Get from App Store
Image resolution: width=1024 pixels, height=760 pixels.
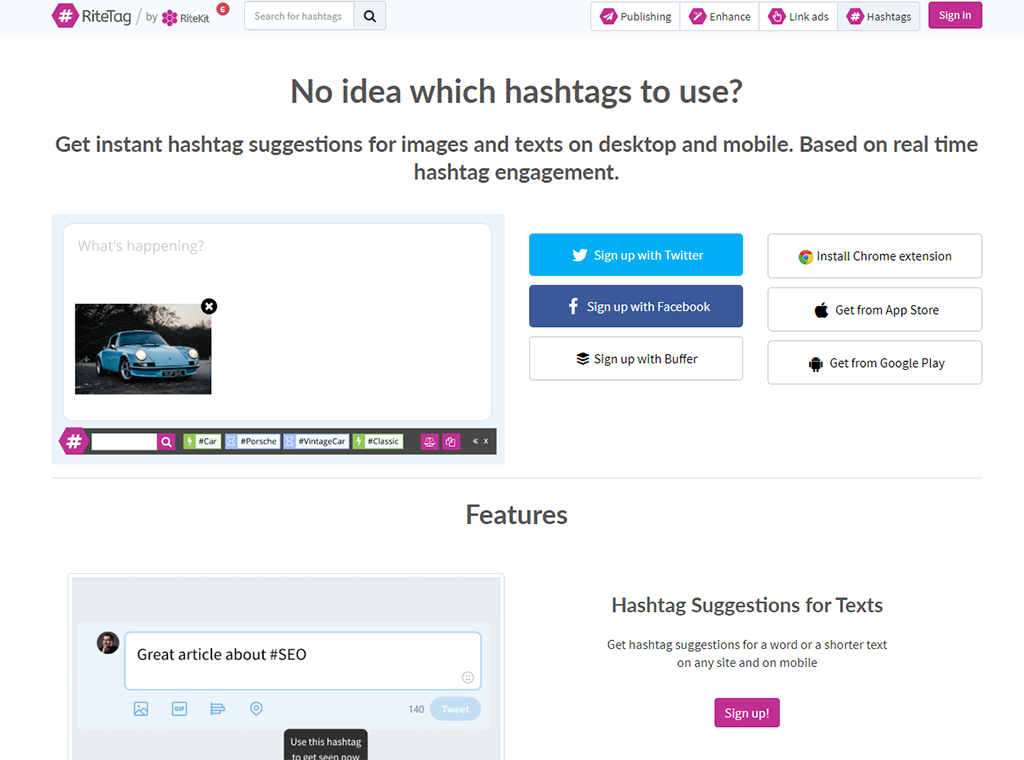874,309
